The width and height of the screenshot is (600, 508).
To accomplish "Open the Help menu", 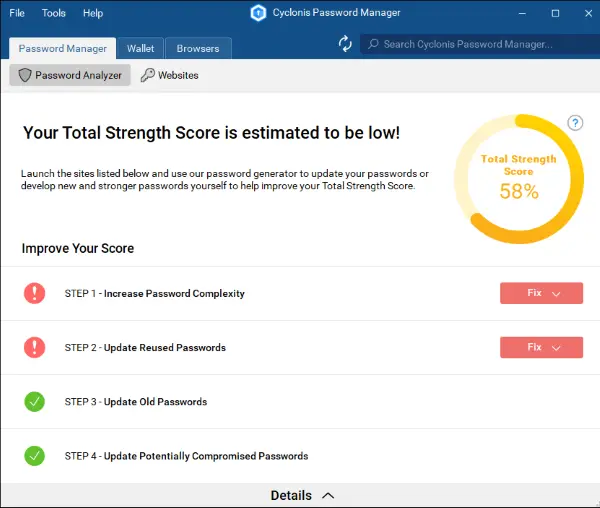I will 93,13.
